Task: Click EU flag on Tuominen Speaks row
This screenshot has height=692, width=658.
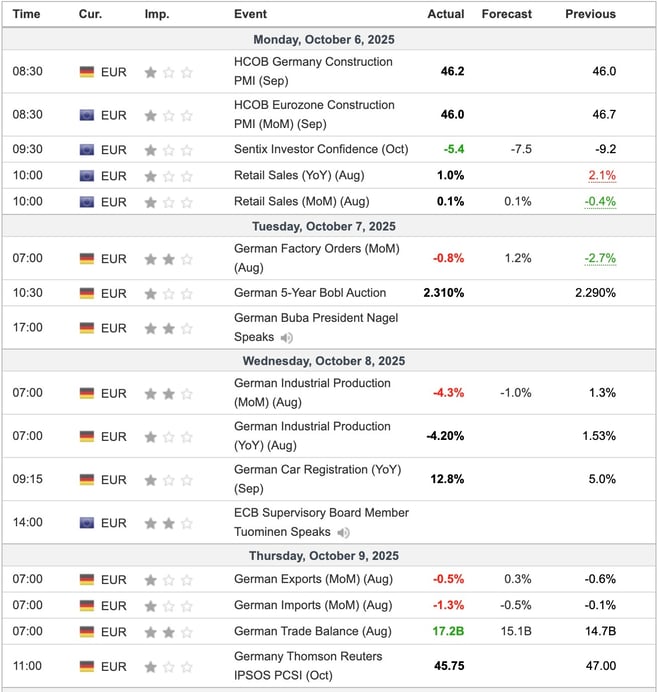Action: pyautogui.click(x=87, y=523)
